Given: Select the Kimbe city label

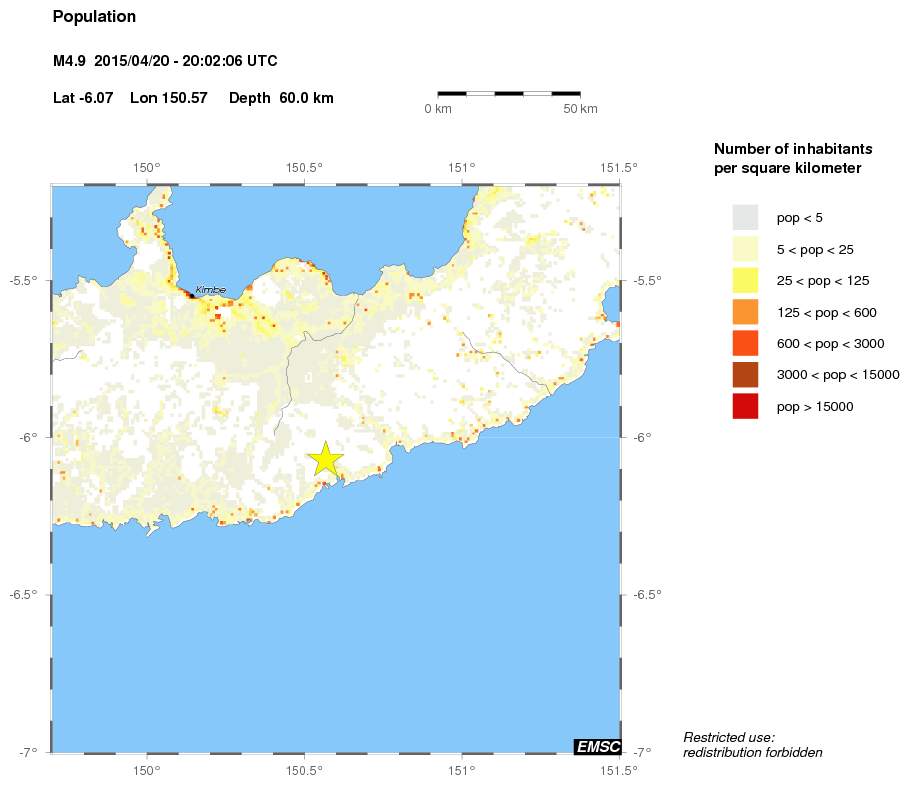Looking at the screenshot, I should (x=210, y=290).
